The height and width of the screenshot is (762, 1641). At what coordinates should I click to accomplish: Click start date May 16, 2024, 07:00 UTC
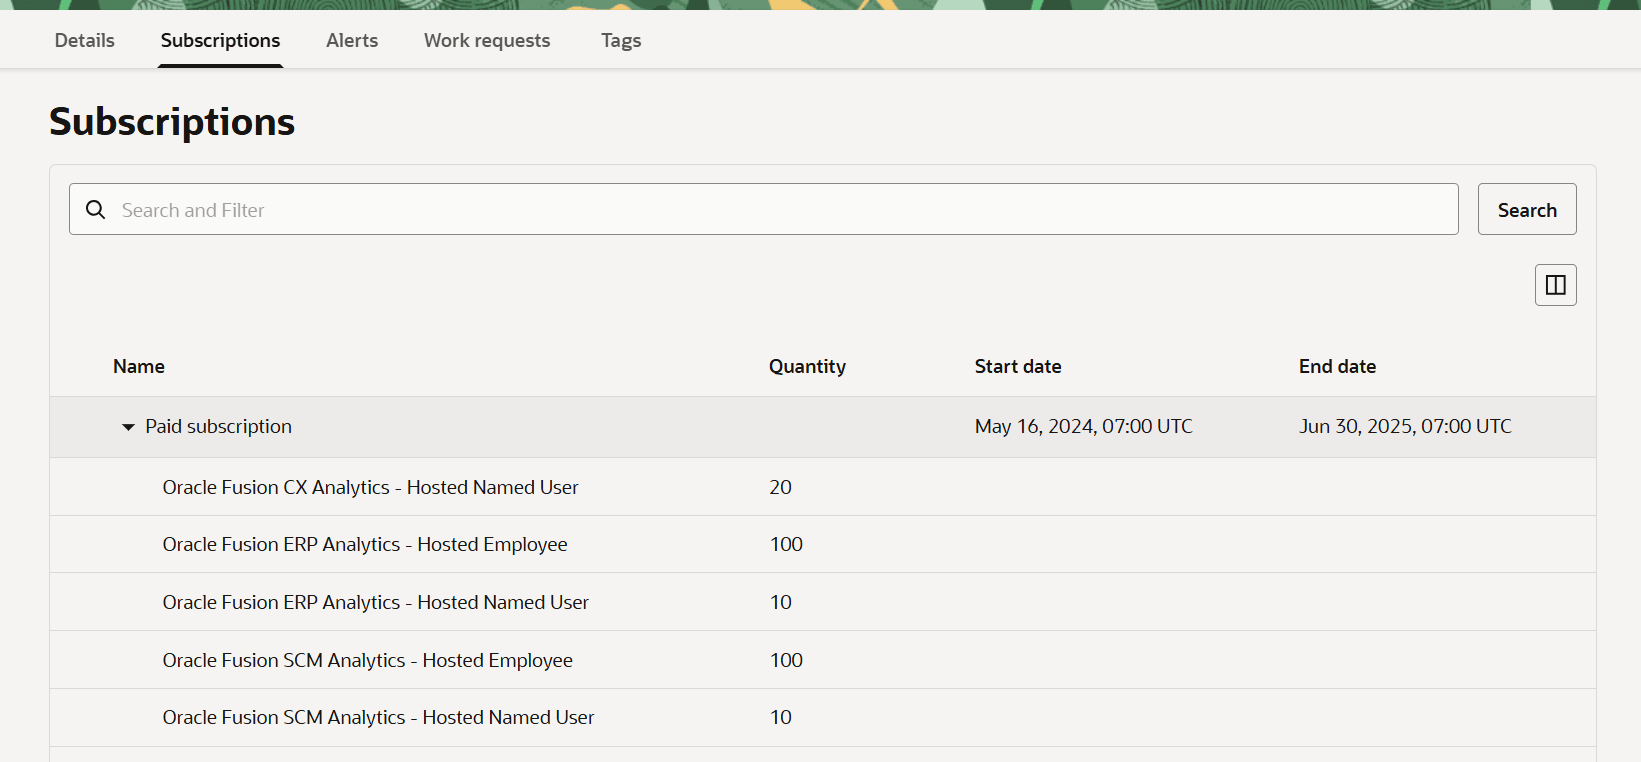point(1084,426)
